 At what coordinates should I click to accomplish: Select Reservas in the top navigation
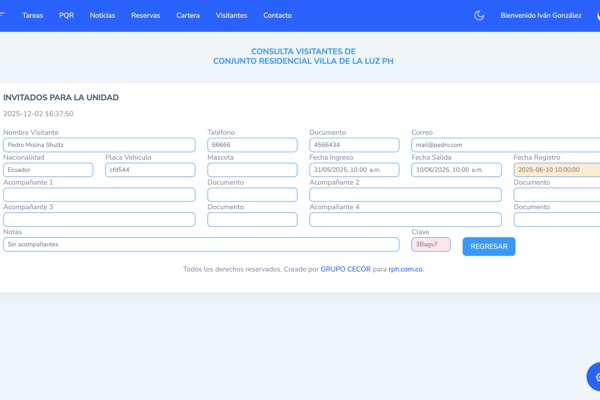(145, 15)
